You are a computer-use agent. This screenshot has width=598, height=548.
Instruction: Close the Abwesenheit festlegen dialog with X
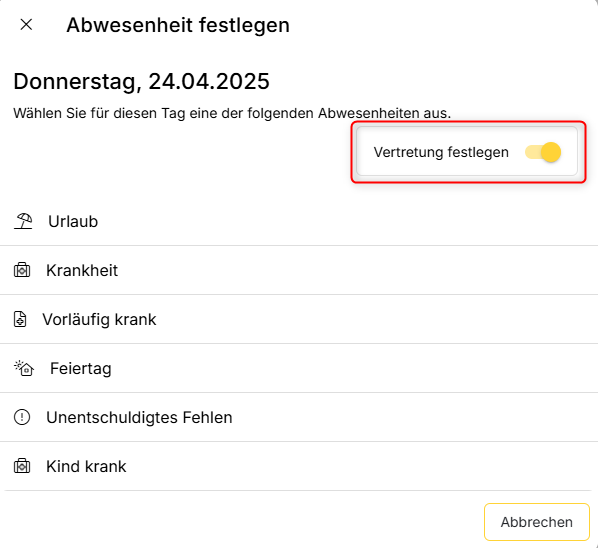pos(26,25)
